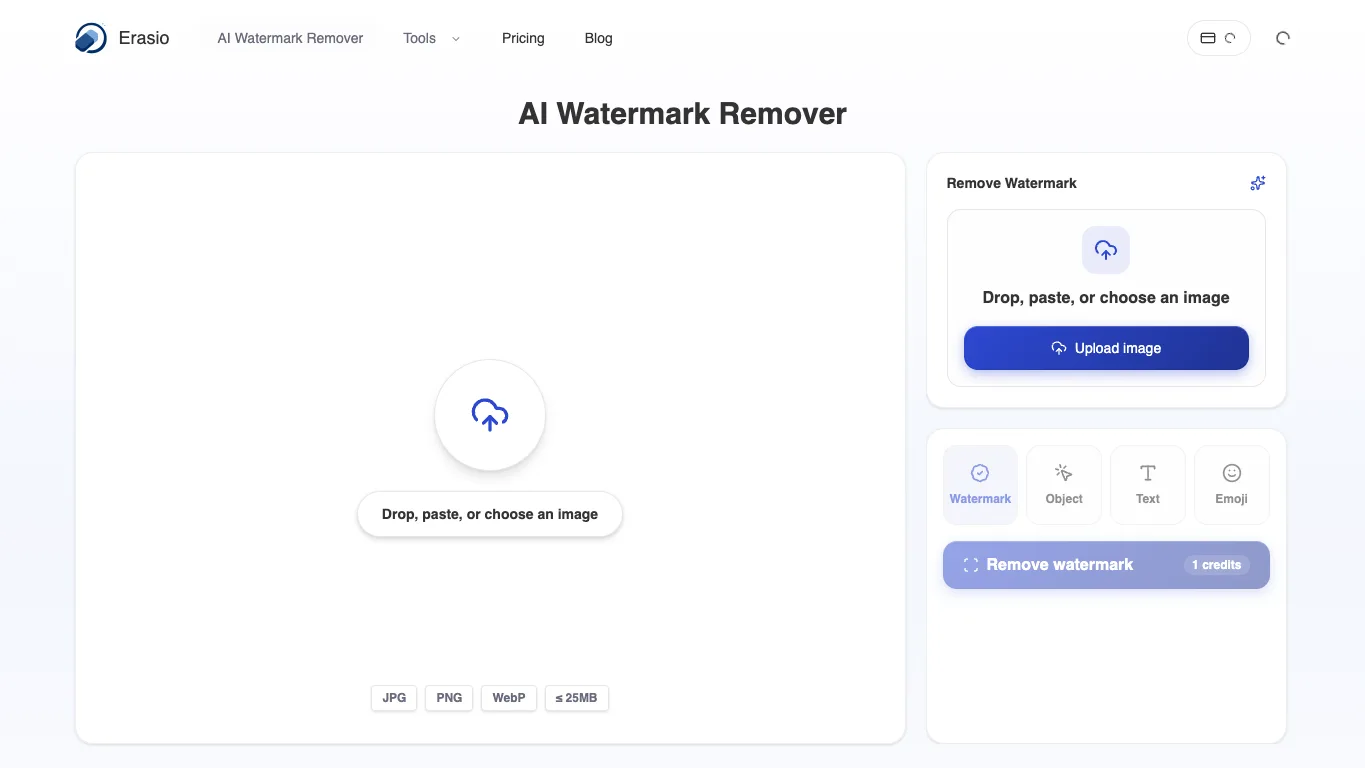Open the AI Watermark Remover nav link

(290, 38)
